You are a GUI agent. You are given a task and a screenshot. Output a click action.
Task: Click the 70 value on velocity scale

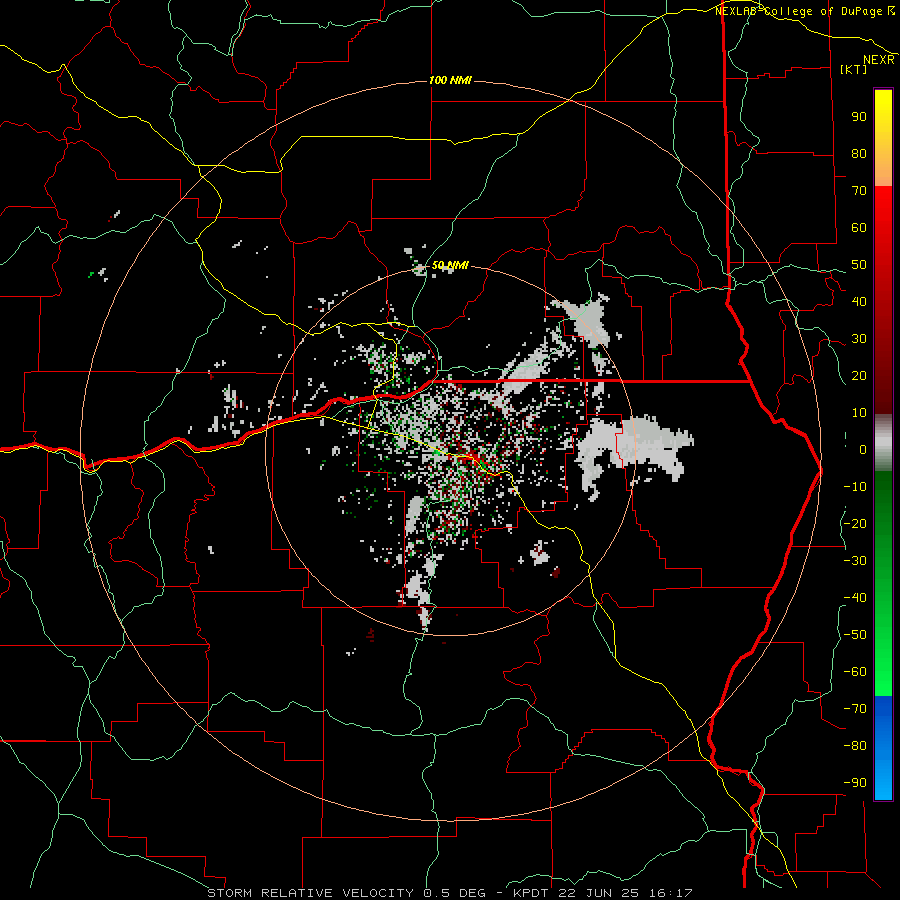(859, 191)
